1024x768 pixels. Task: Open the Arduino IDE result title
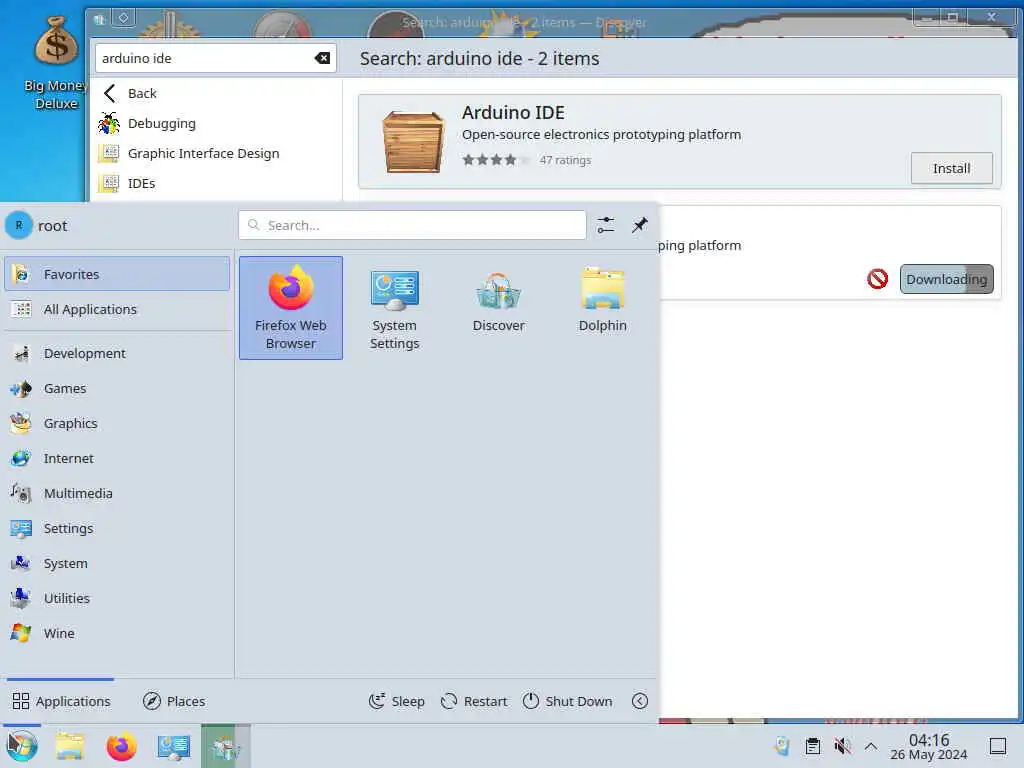[513, 112]
